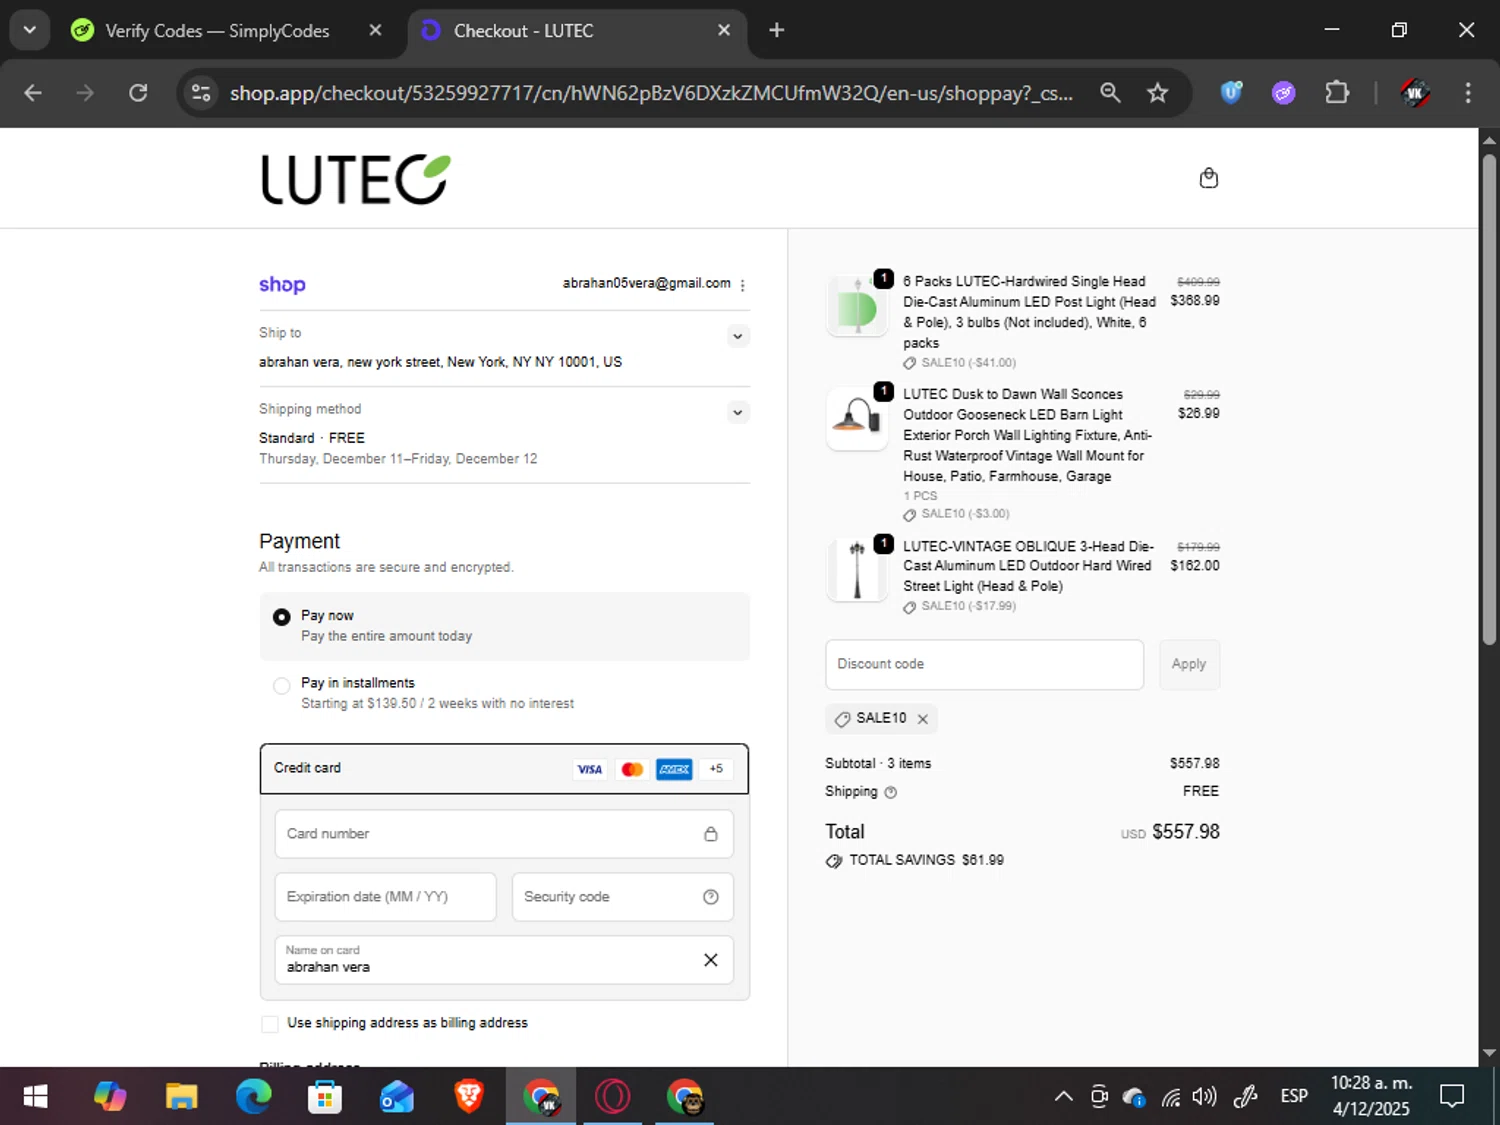Select the Checkout - LUTEC tab
1500x1125 pixels.
(575, 31)
